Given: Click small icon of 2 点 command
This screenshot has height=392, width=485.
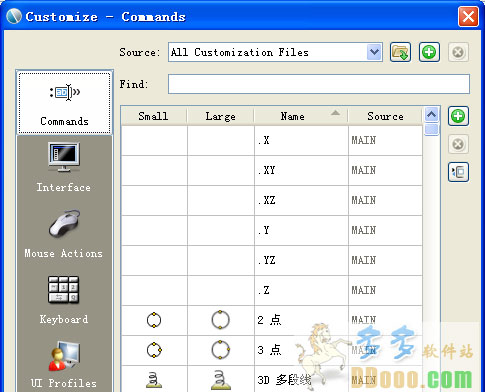Looking at the screenshot, I should (x=154, y=320).
